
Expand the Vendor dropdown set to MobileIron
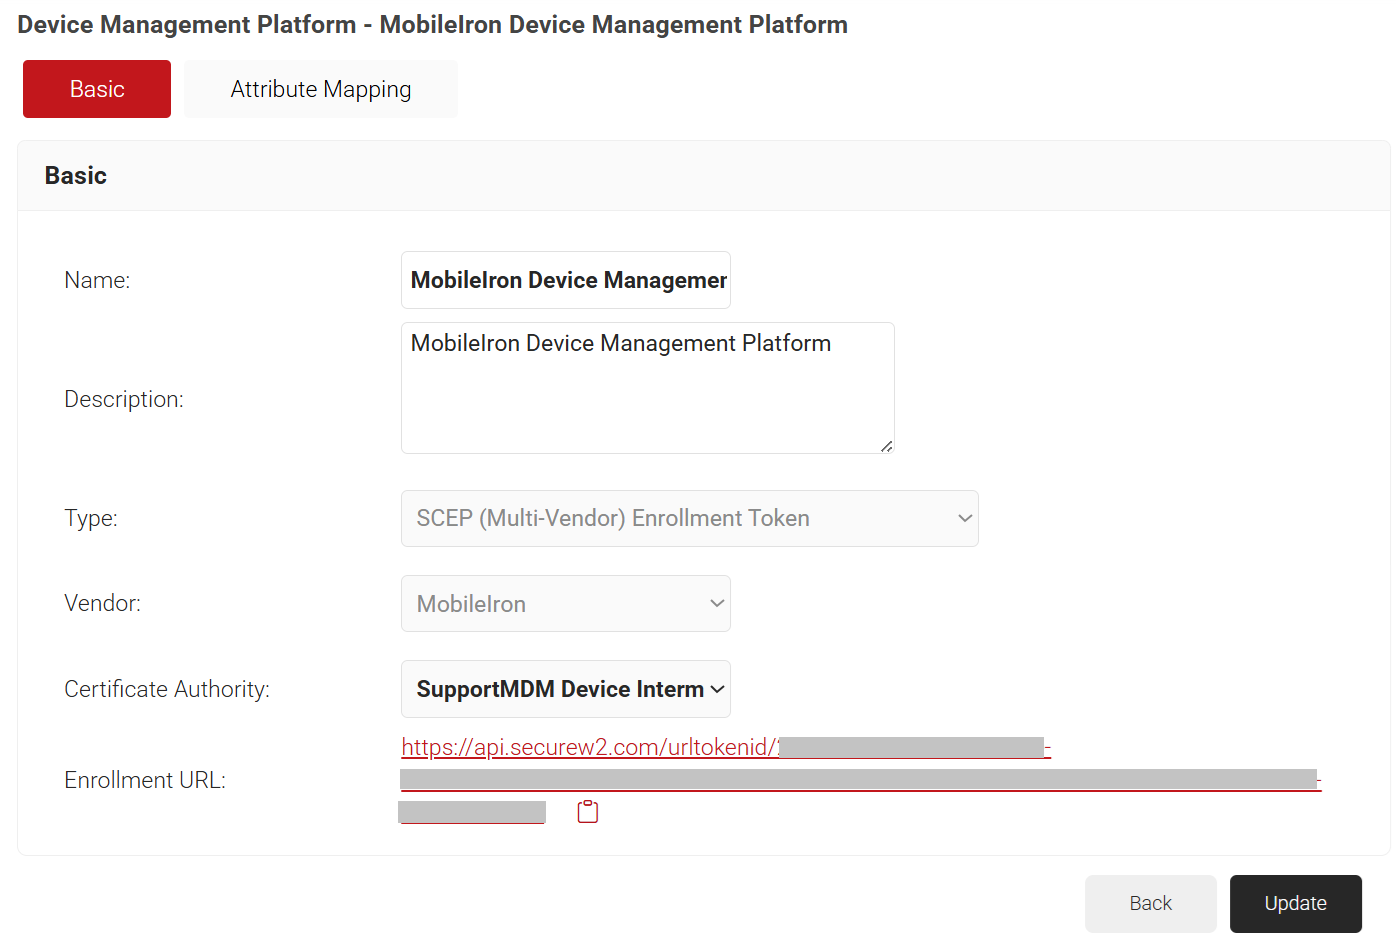(565, 604)
